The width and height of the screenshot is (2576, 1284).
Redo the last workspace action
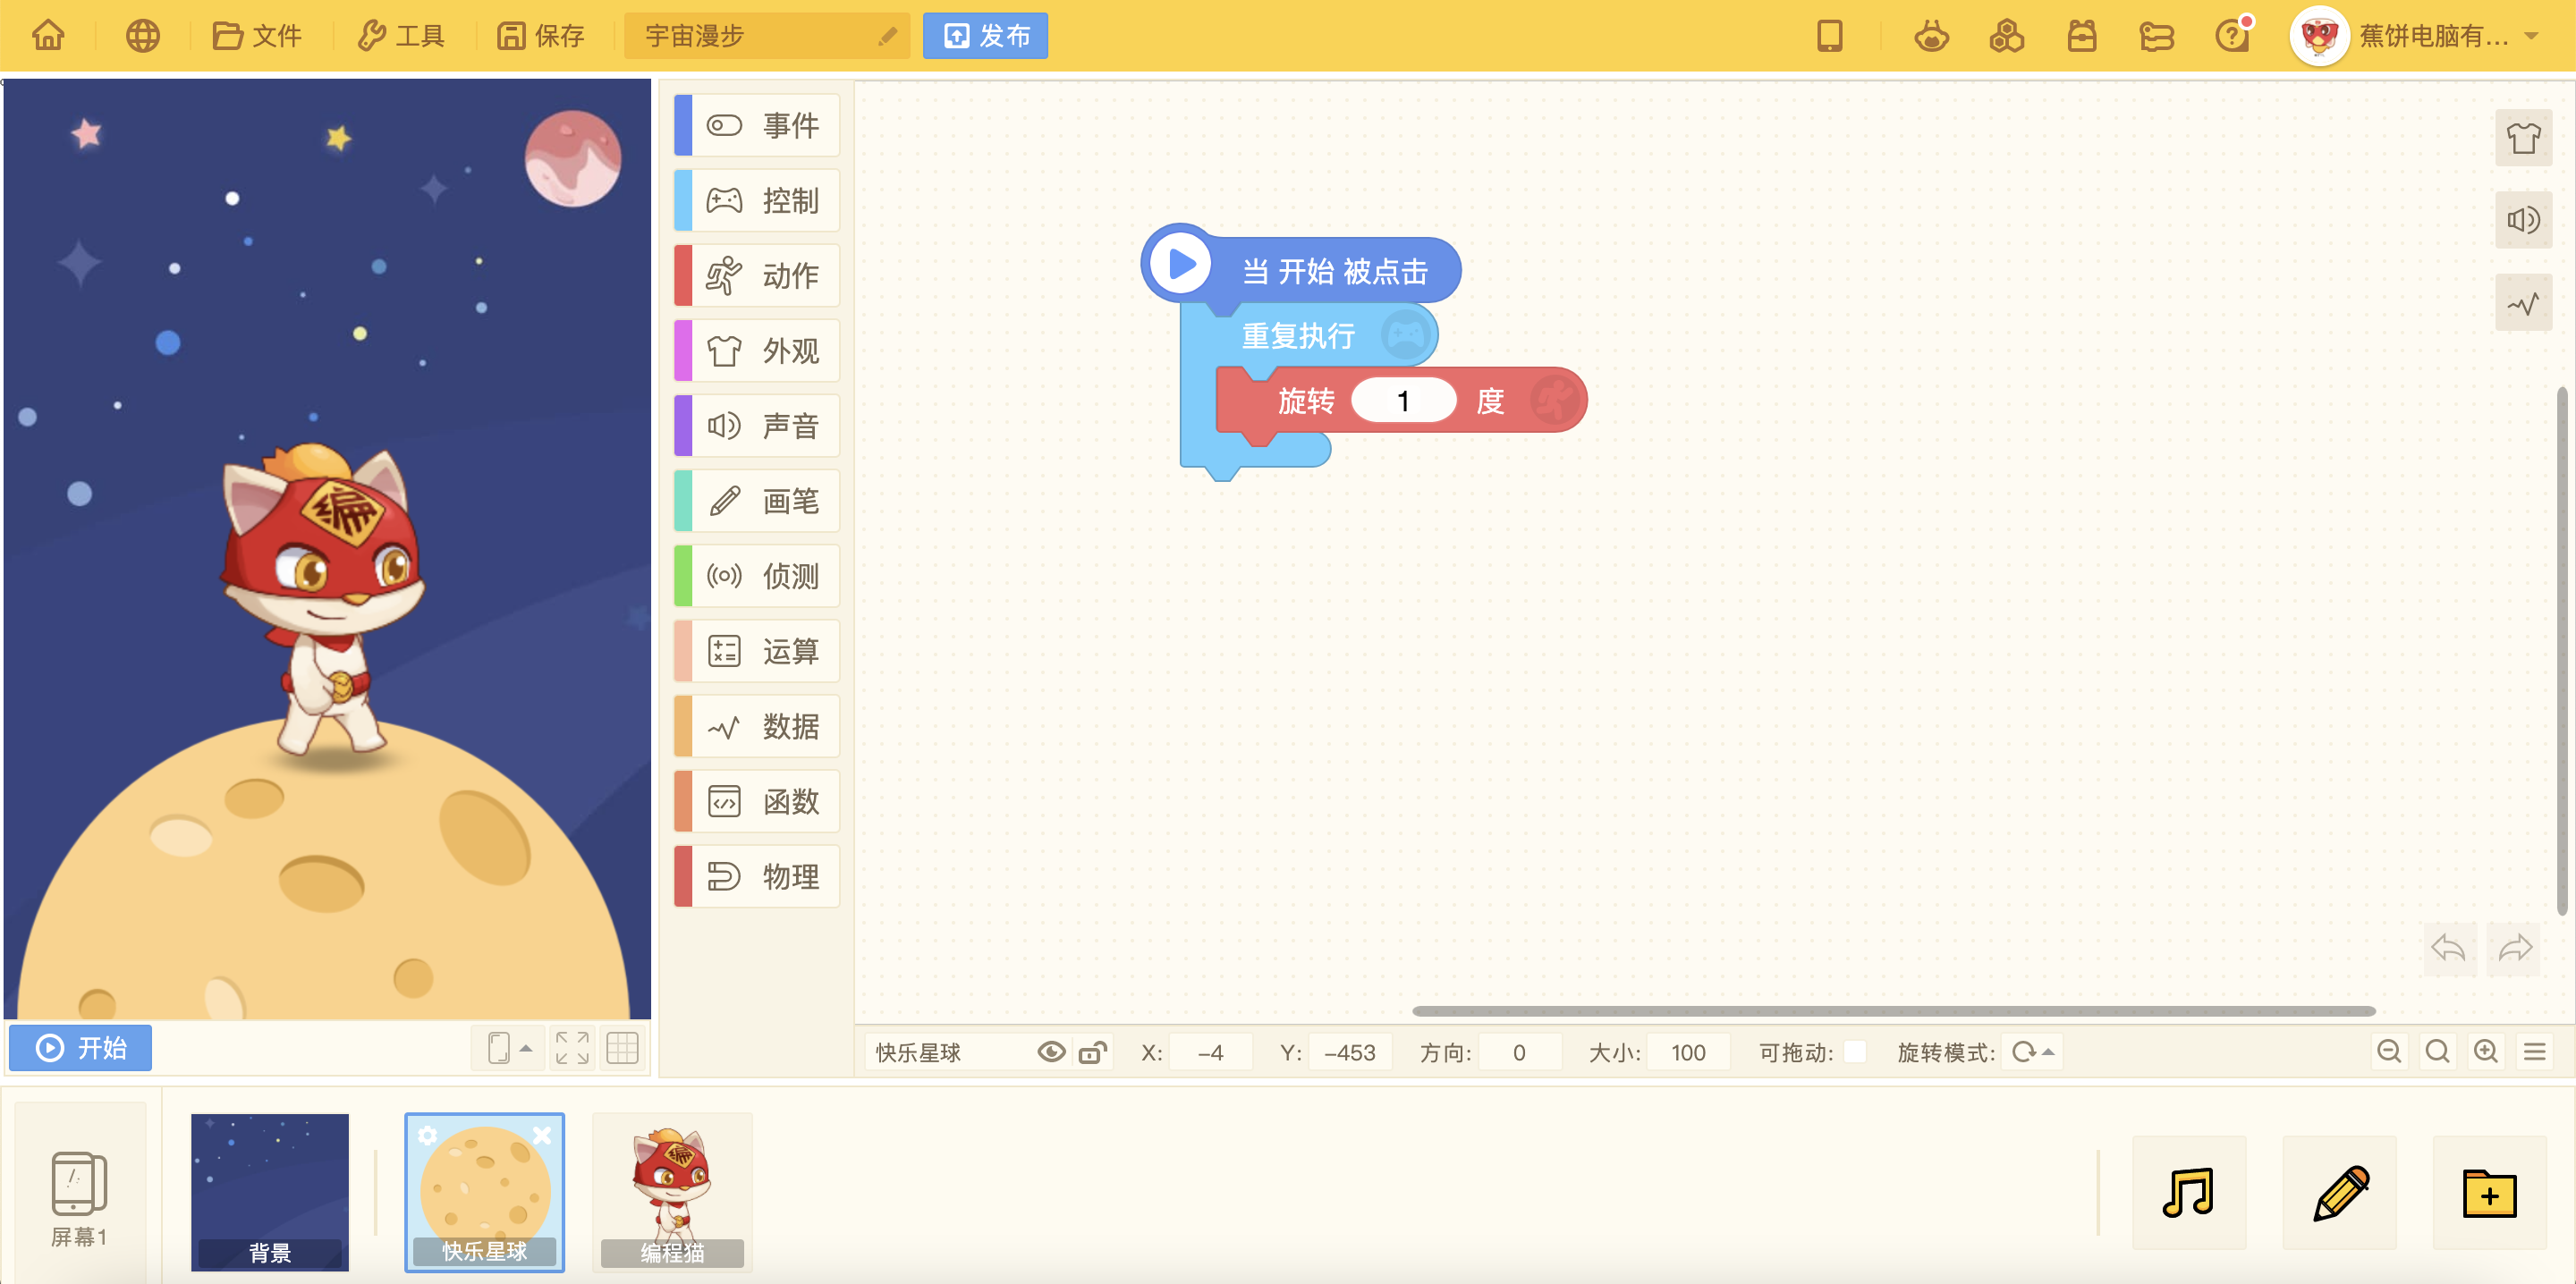click(2514, 947)
